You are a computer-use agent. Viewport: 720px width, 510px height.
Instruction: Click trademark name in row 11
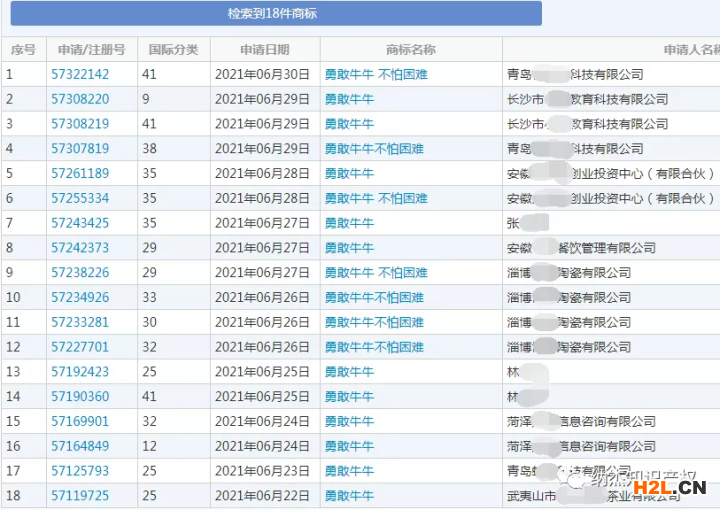click(x=374, y=322)
